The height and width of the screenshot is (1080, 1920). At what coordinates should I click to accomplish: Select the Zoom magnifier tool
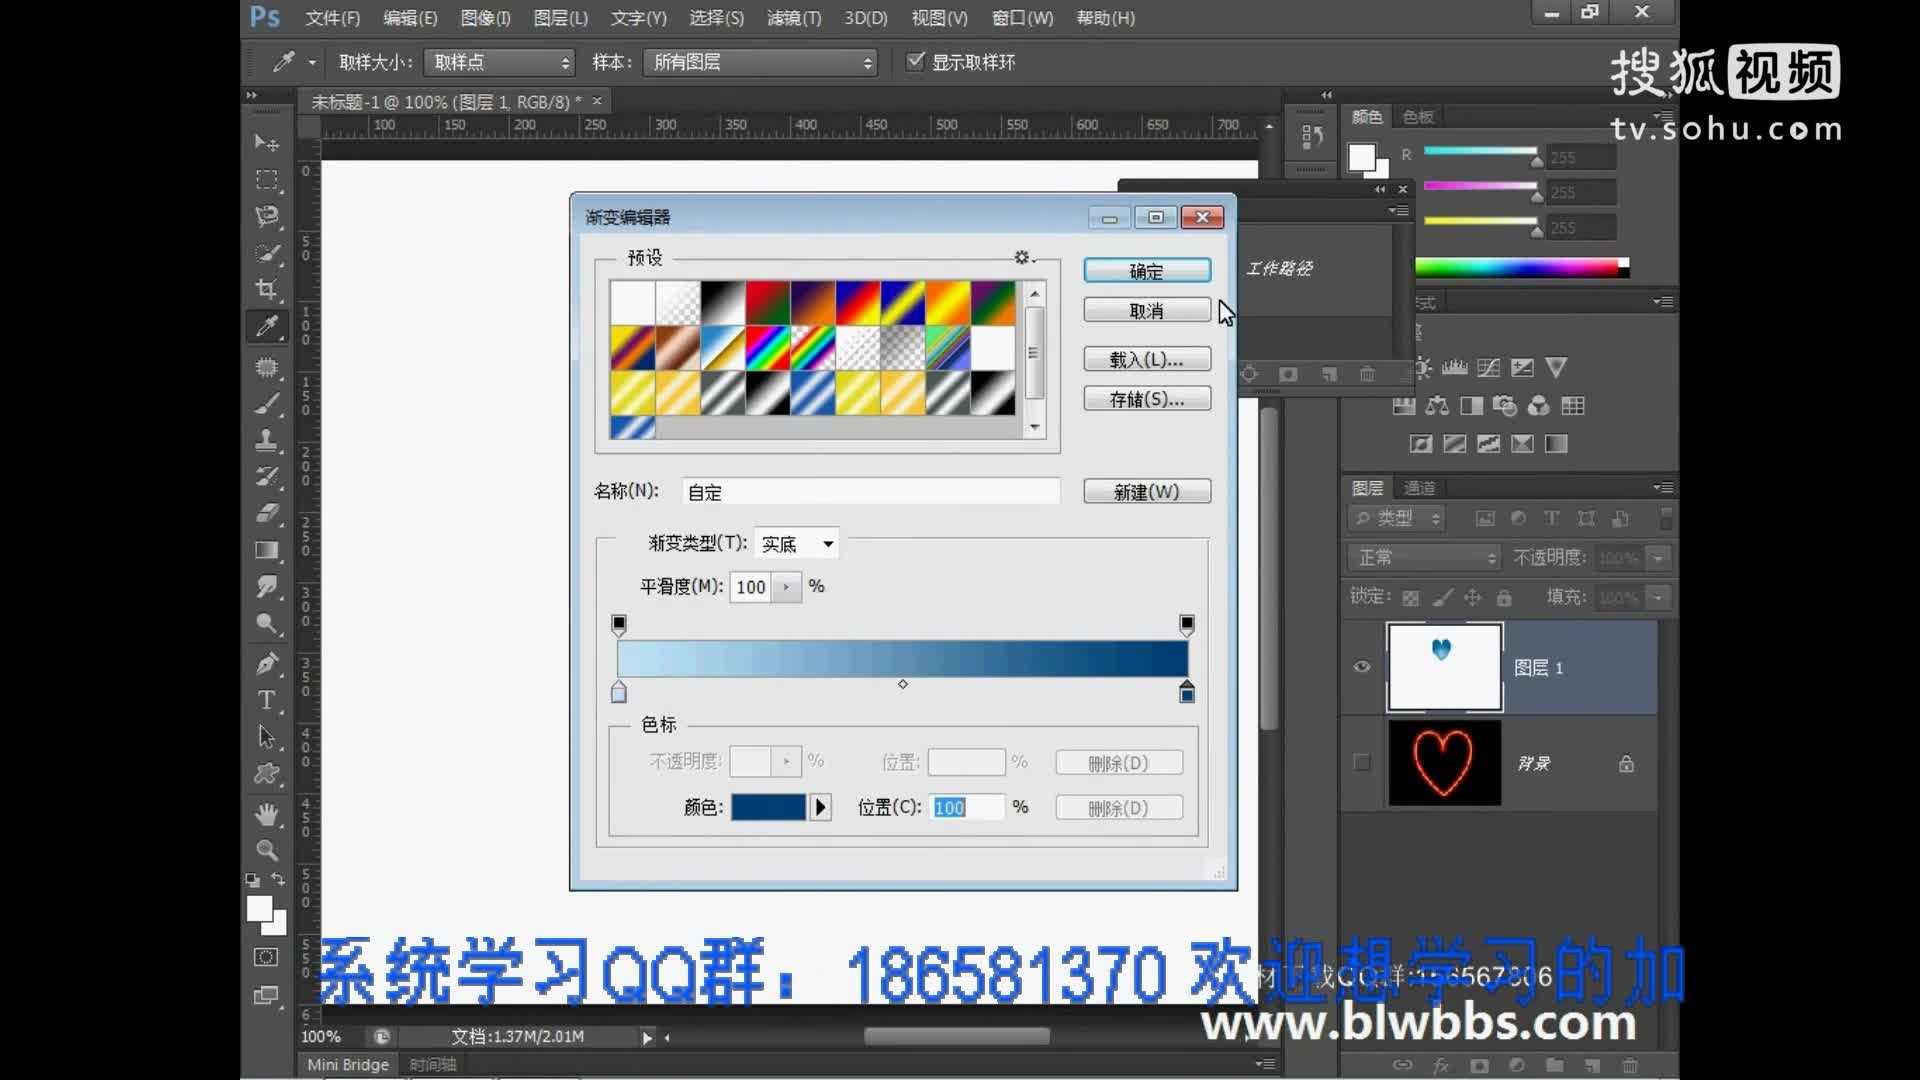[266, 850]
